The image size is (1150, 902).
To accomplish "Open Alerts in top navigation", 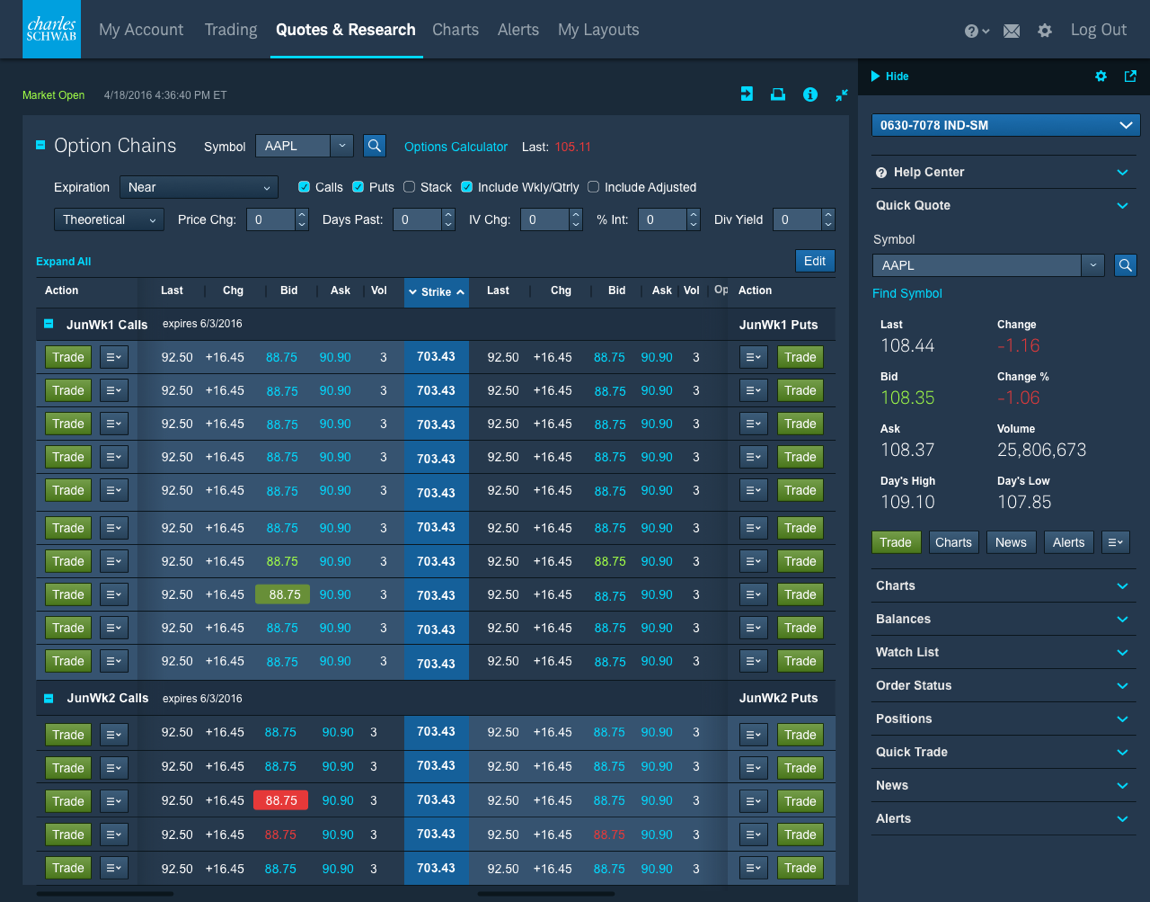I will tap(518, 30).
